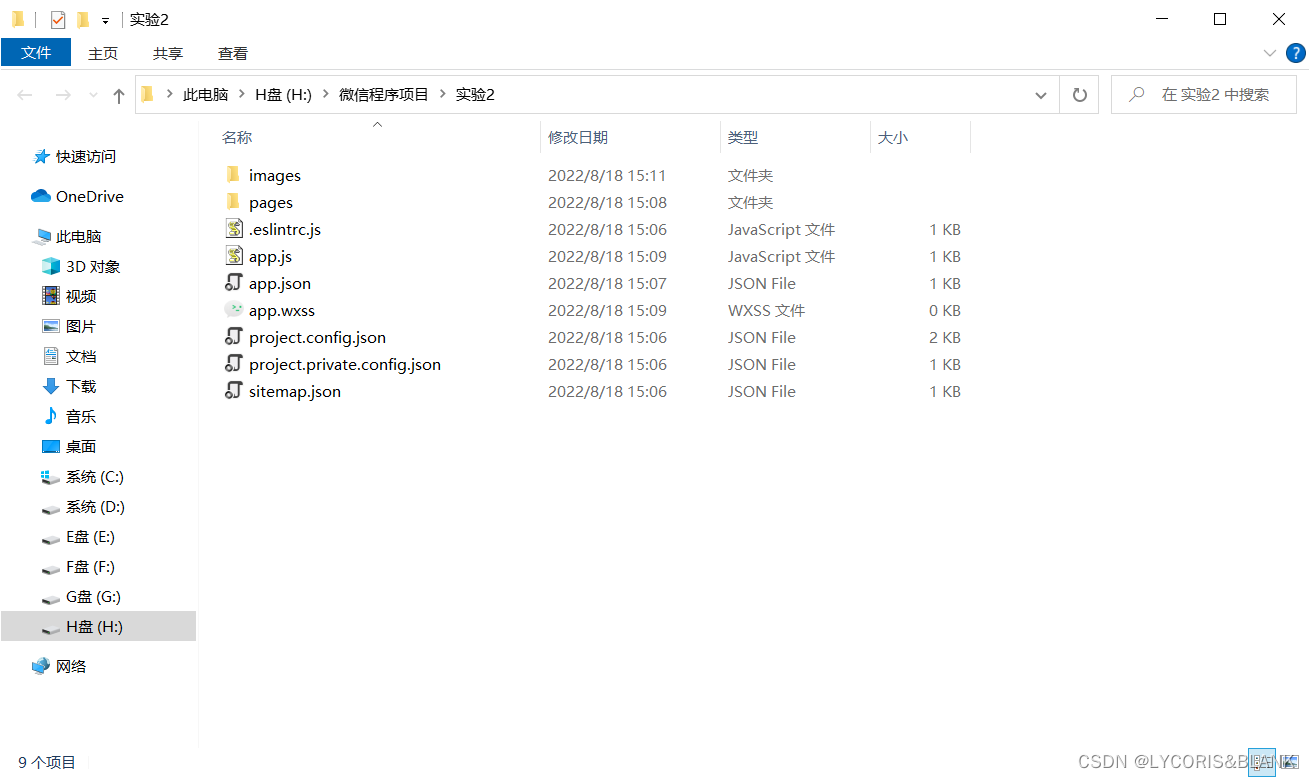Click the project.private.config.json file icon
Viewport: 1310px width, 778px height.
233,364
